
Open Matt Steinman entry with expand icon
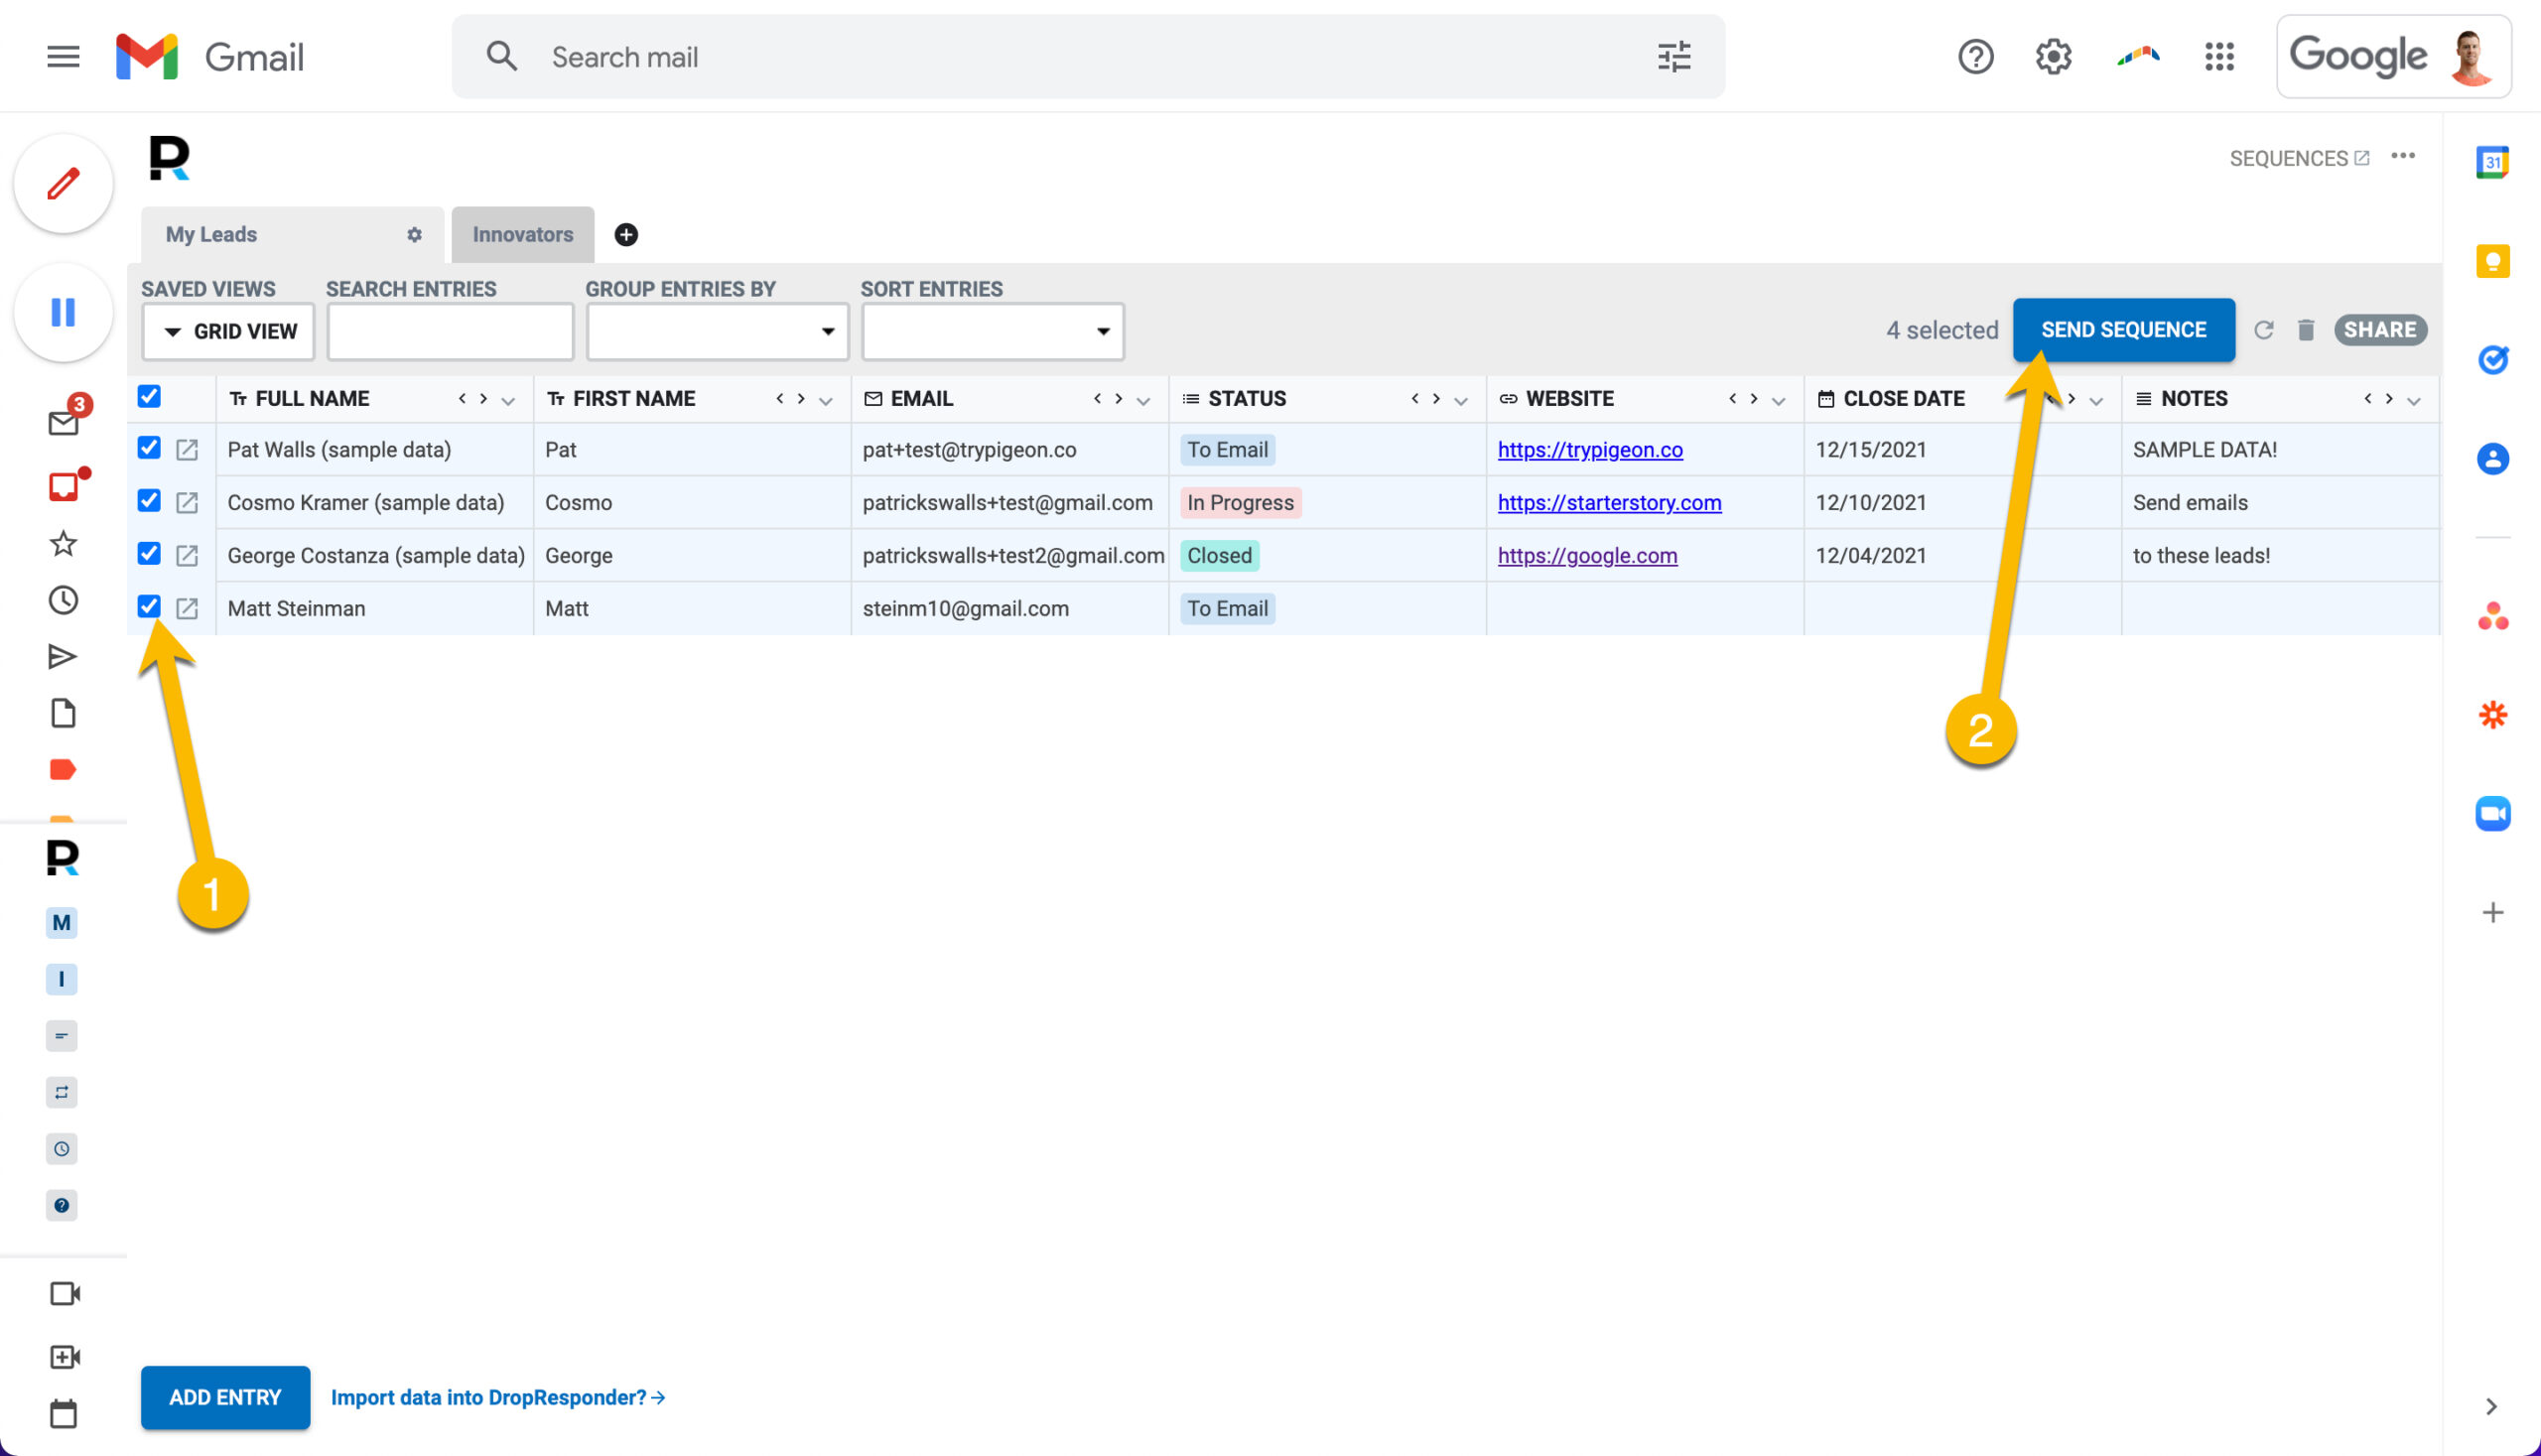[187, 608]
